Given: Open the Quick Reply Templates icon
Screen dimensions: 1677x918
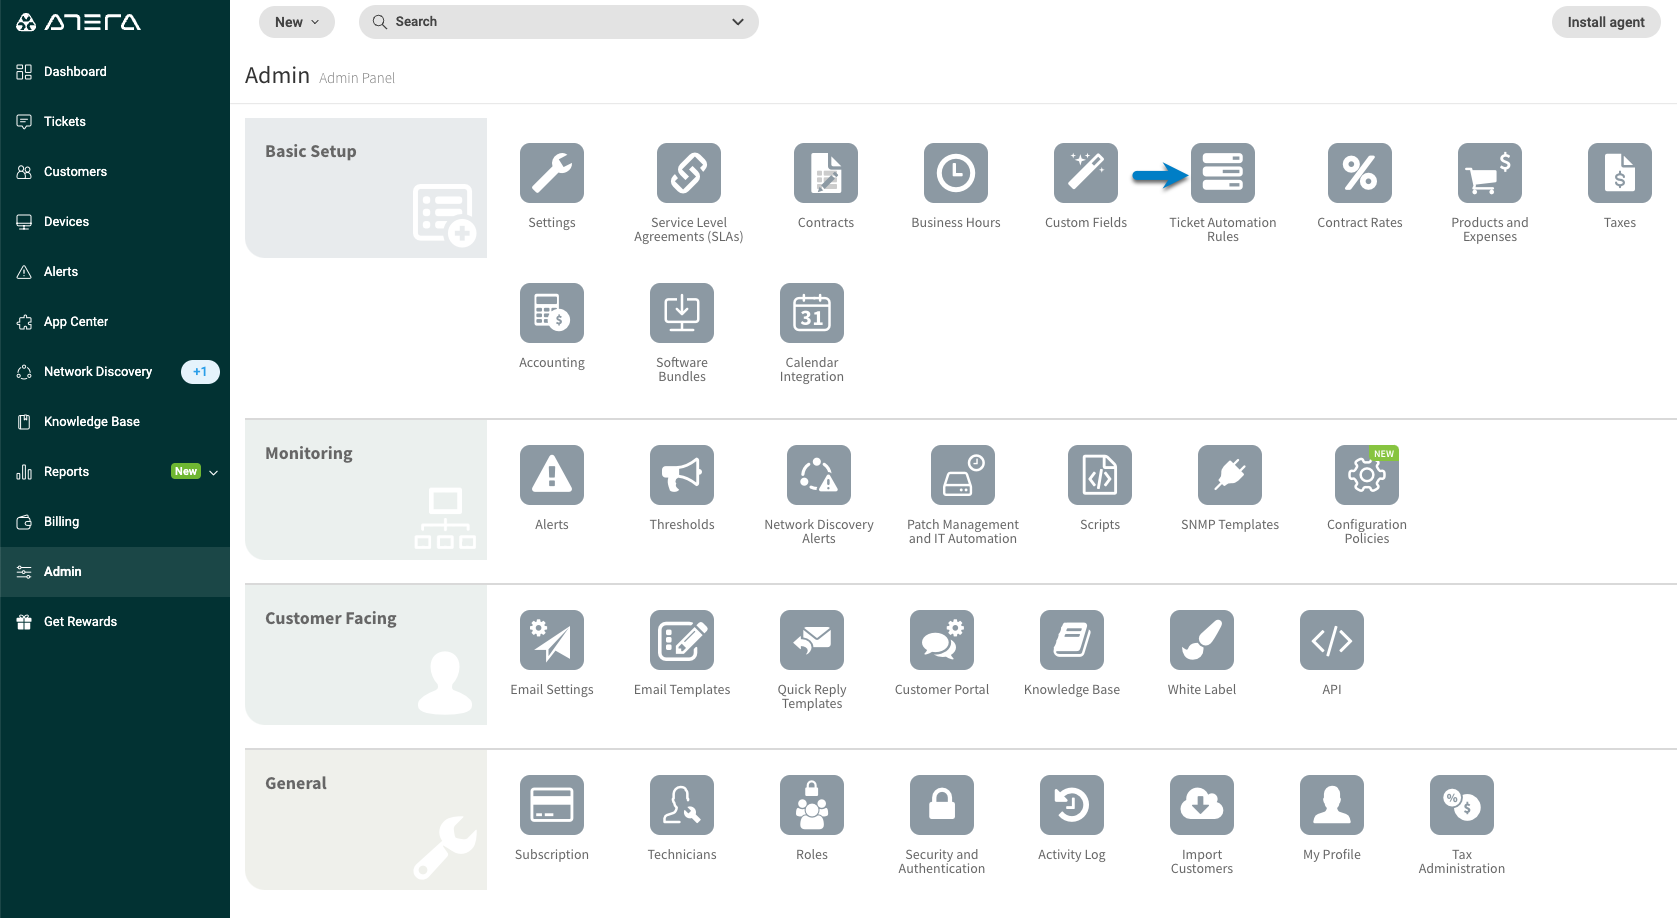Looking at the screenshot, I should point(812,640).
